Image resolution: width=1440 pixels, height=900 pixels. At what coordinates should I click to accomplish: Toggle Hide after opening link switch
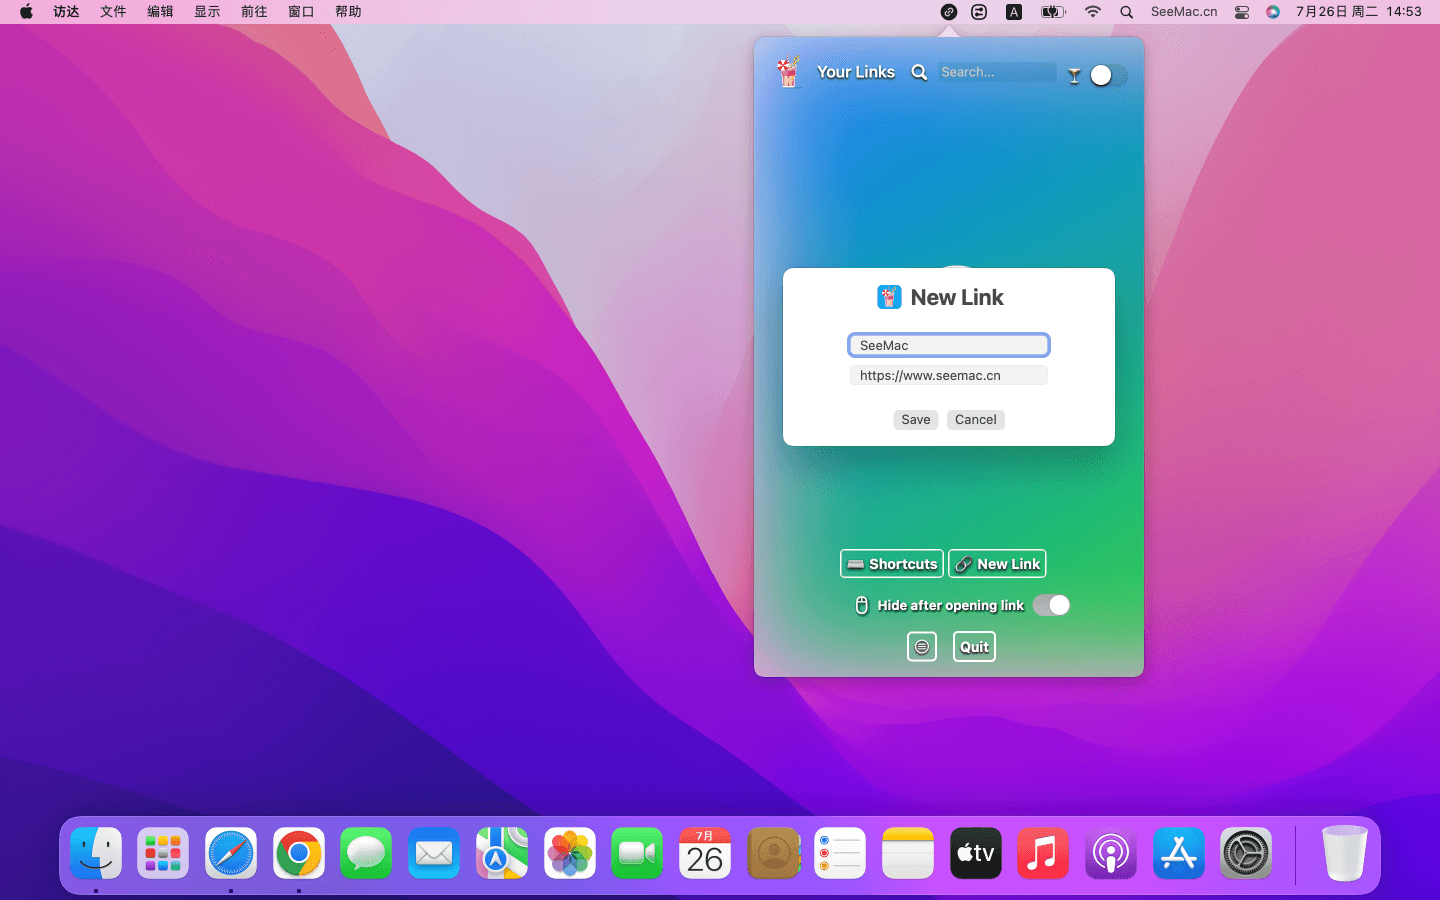[x=1051, y=605]
